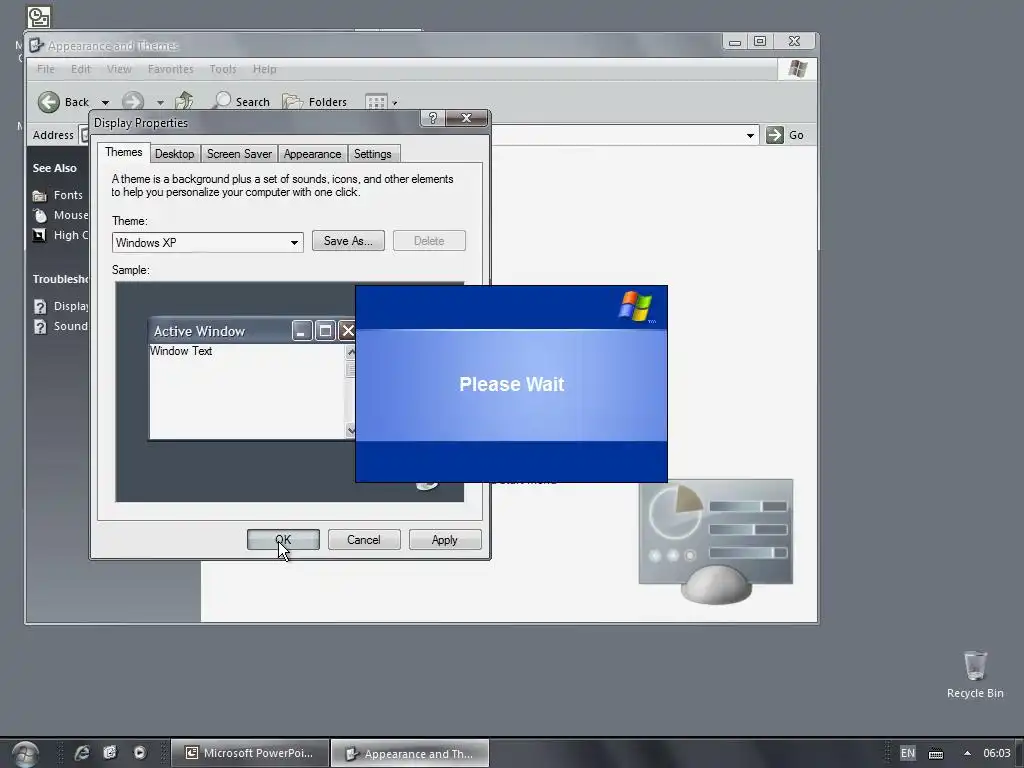Open the View menu
Screen dimensions: 1024x768
tap(119, 69)
